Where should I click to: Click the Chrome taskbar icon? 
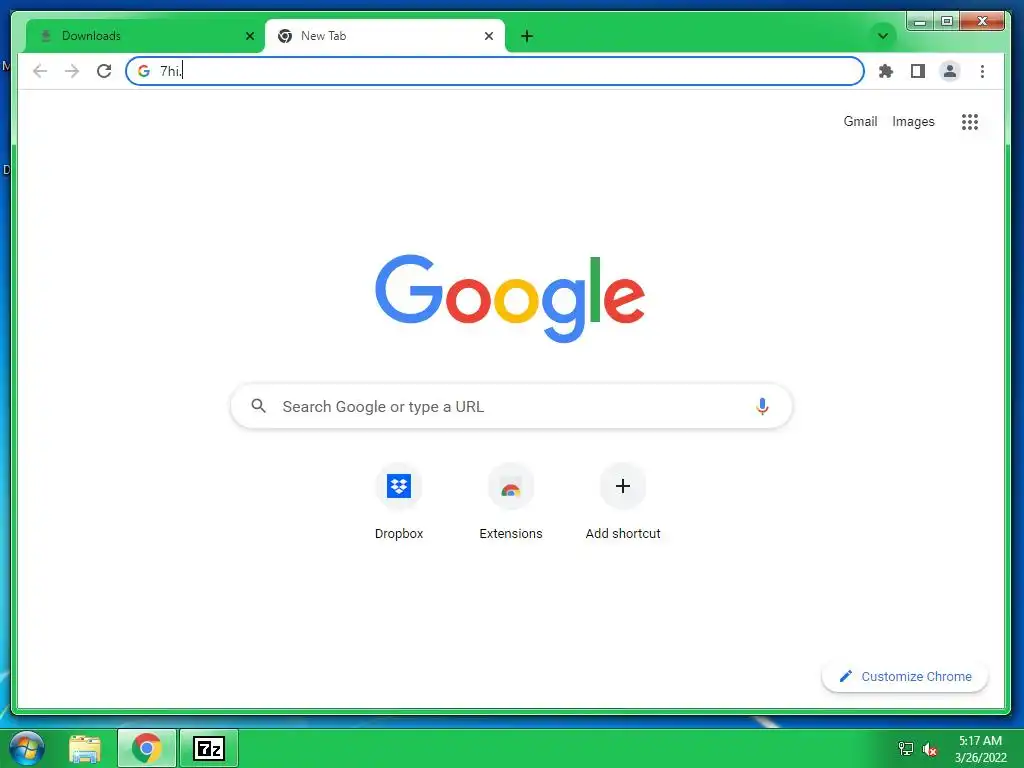[147, 748]
